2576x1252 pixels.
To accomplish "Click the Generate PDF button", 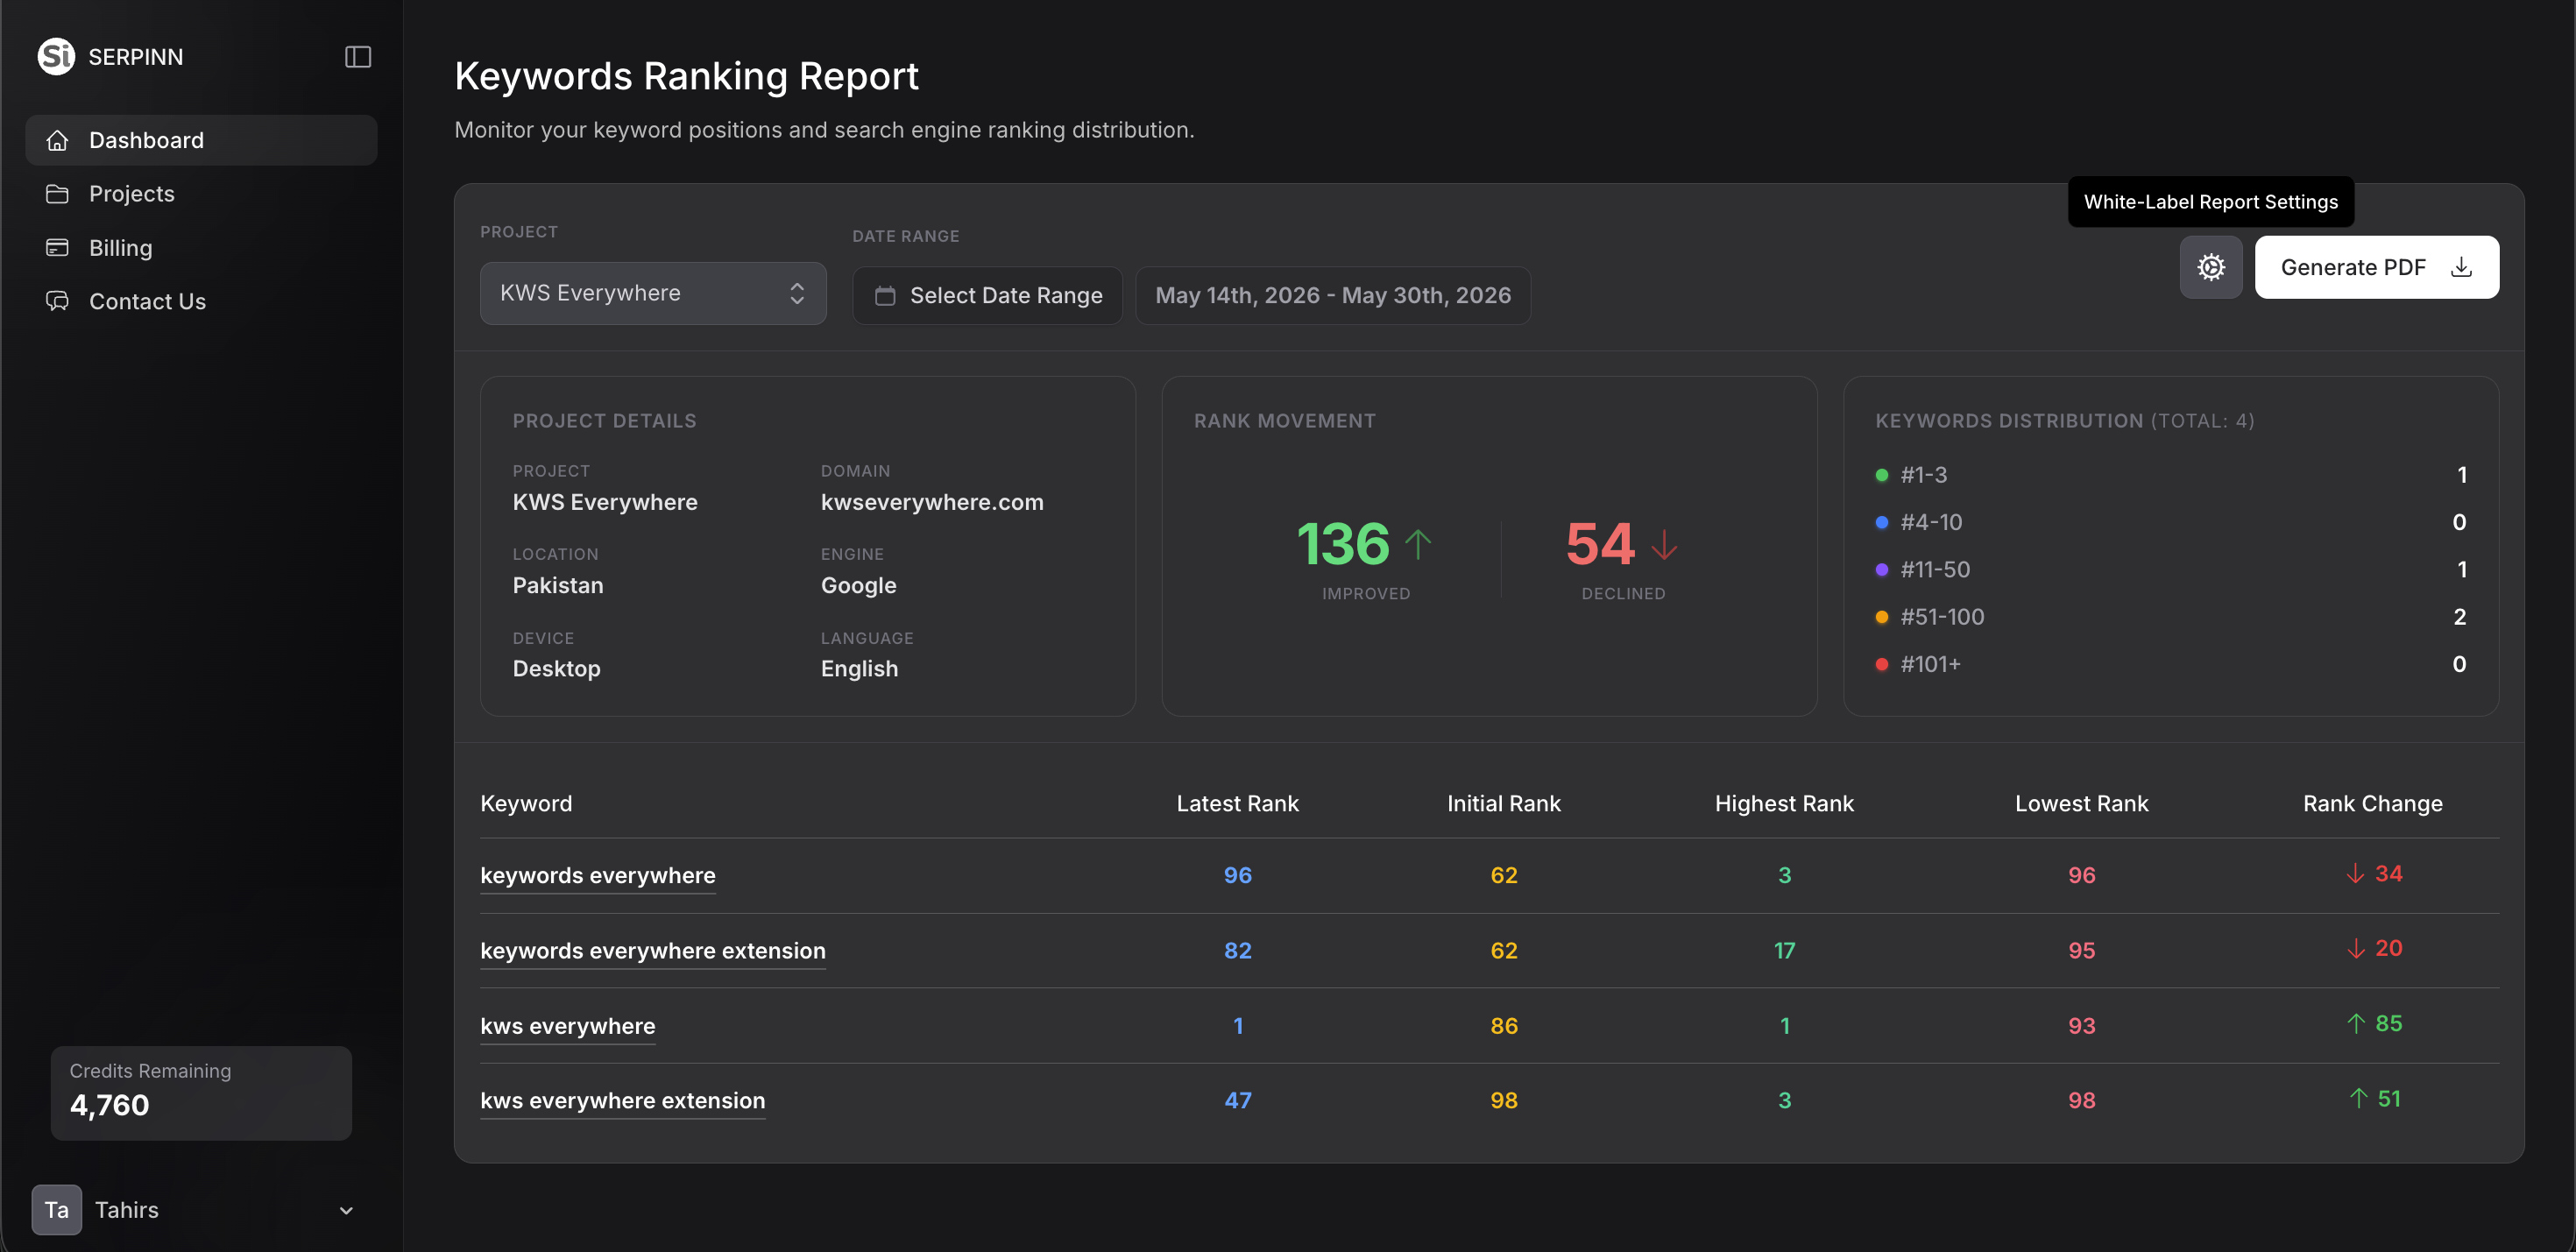I will (x=2376, y=267).
